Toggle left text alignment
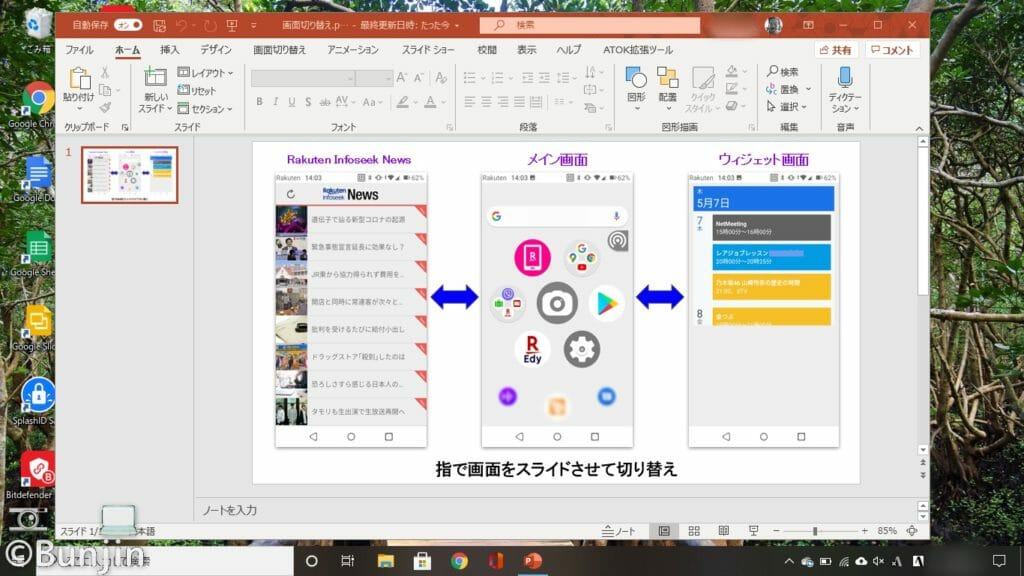 point(470,102)
